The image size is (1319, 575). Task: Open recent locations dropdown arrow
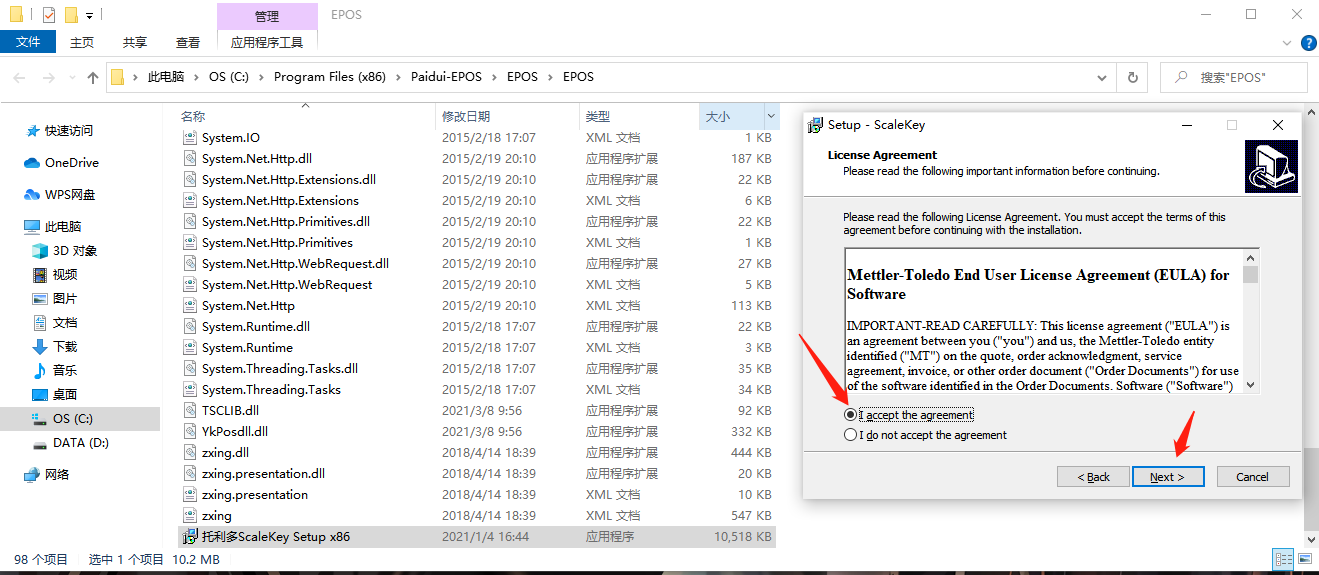(x=71, y=78)
